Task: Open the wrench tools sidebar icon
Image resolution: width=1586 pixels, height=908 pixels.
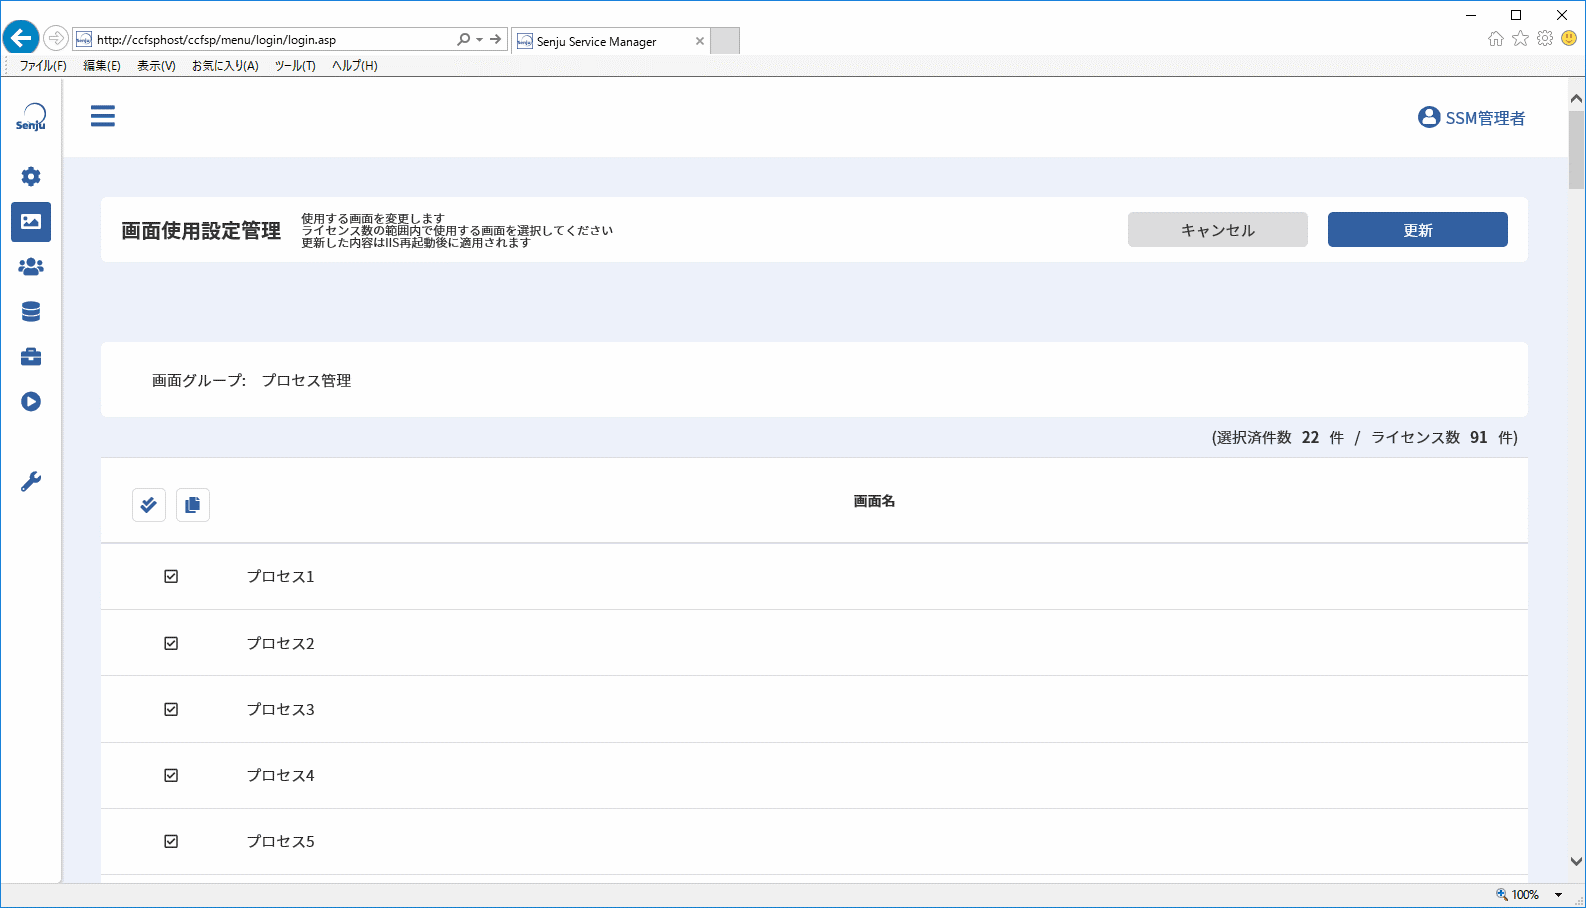Action: (31, 482)
